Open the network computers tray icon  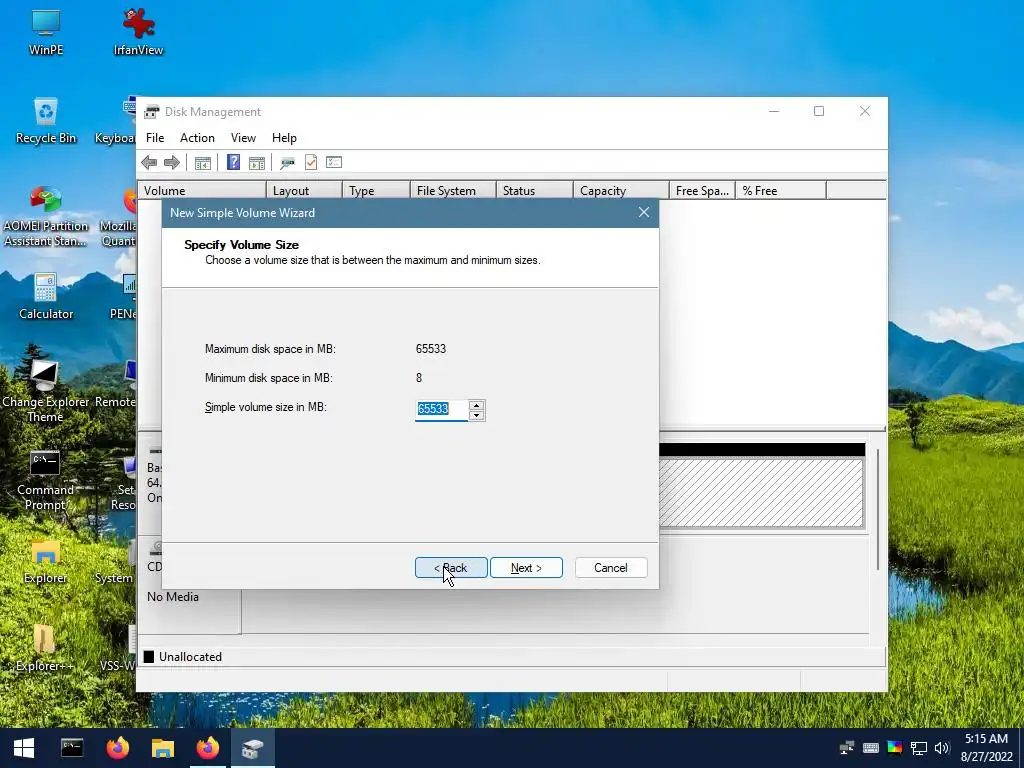pyautogui.click(x=847, y=748)
